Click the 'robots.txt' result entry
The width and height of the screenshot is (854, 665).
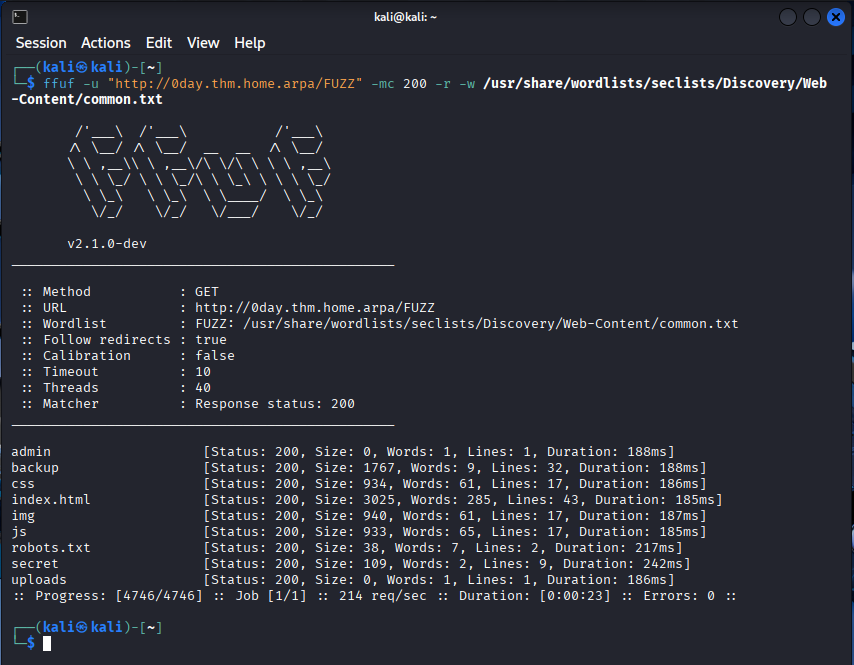click(x=51, y=548)
